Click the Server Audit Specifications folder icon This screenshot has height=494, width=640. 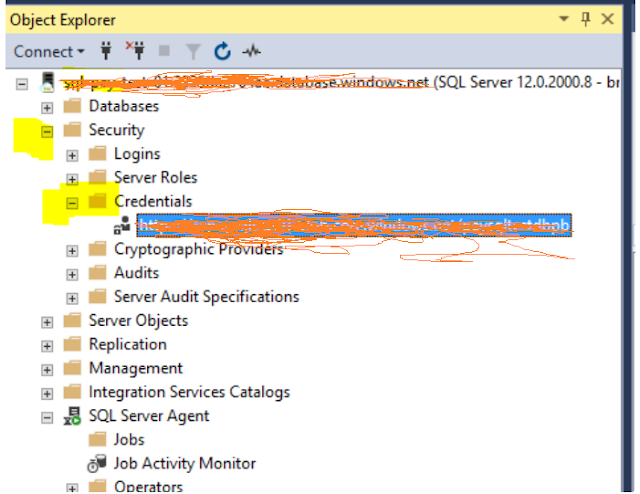98,296
